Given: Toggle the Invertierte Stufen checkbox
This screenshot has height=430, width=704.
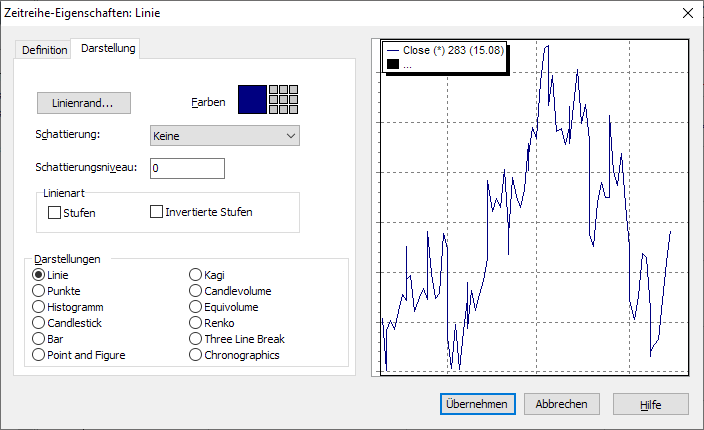Looking at the screenshot, I should 156,212.
